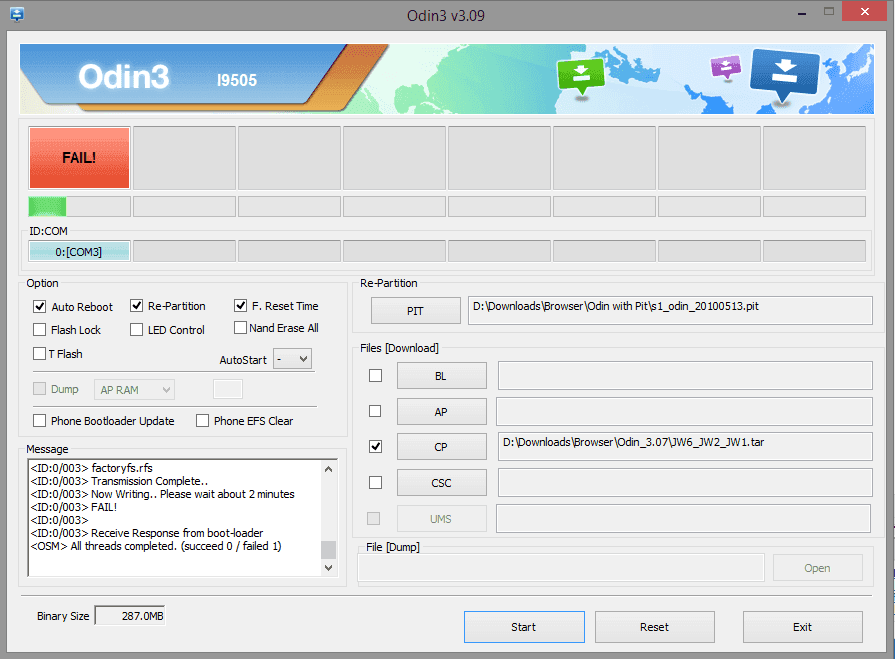Open the AP RAM dump dropdown

click(x=134, y=390)
